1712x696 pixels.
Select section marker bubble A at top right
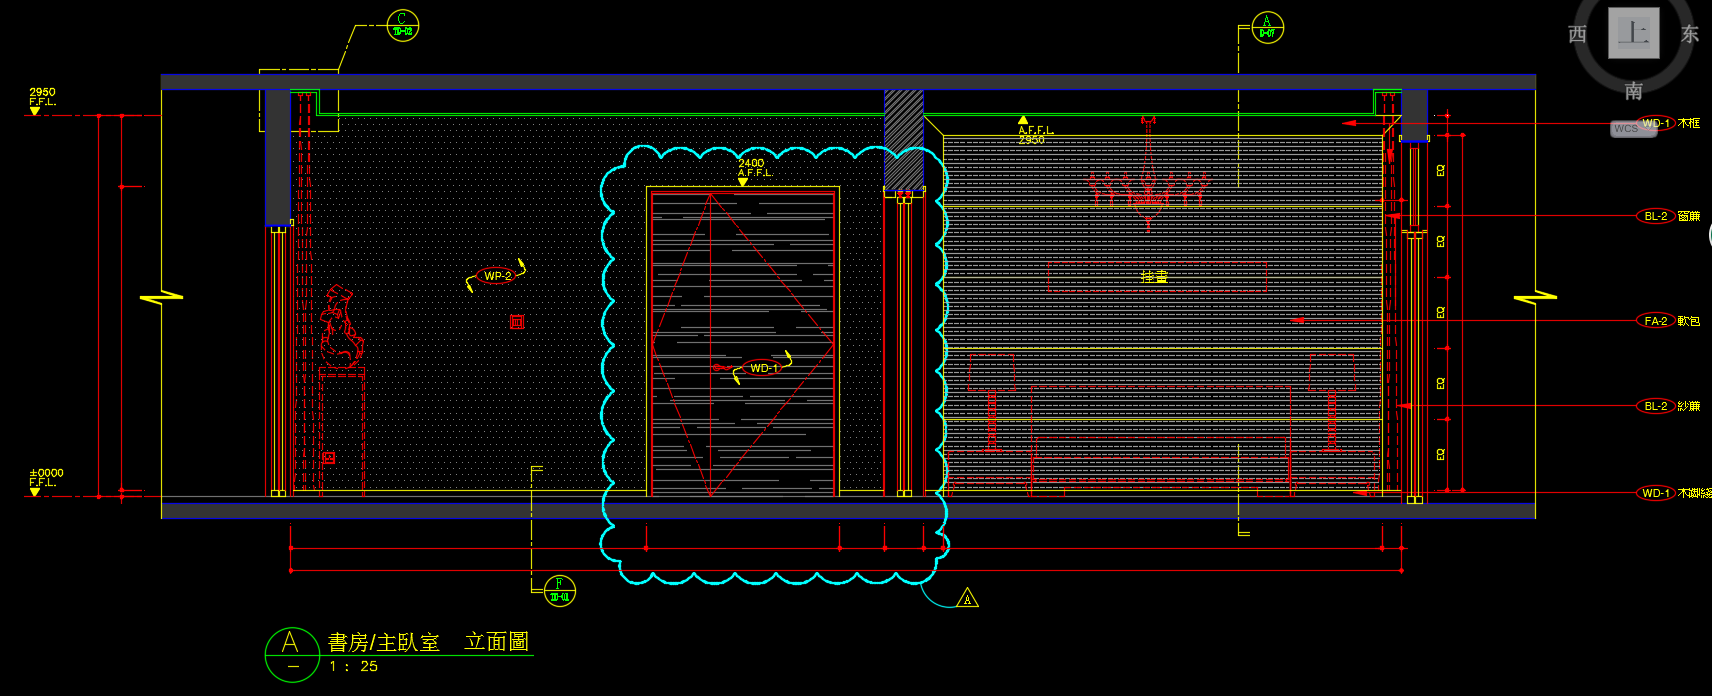point(1267,27)
